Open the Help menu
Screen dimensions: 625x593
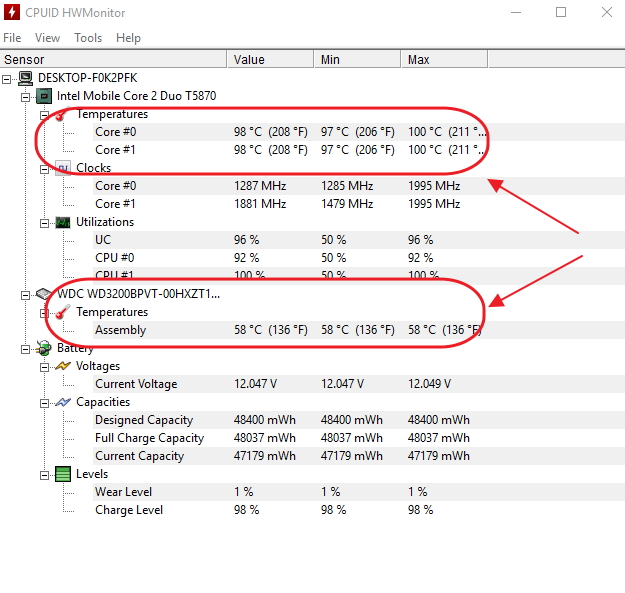(x=128, y=38)
